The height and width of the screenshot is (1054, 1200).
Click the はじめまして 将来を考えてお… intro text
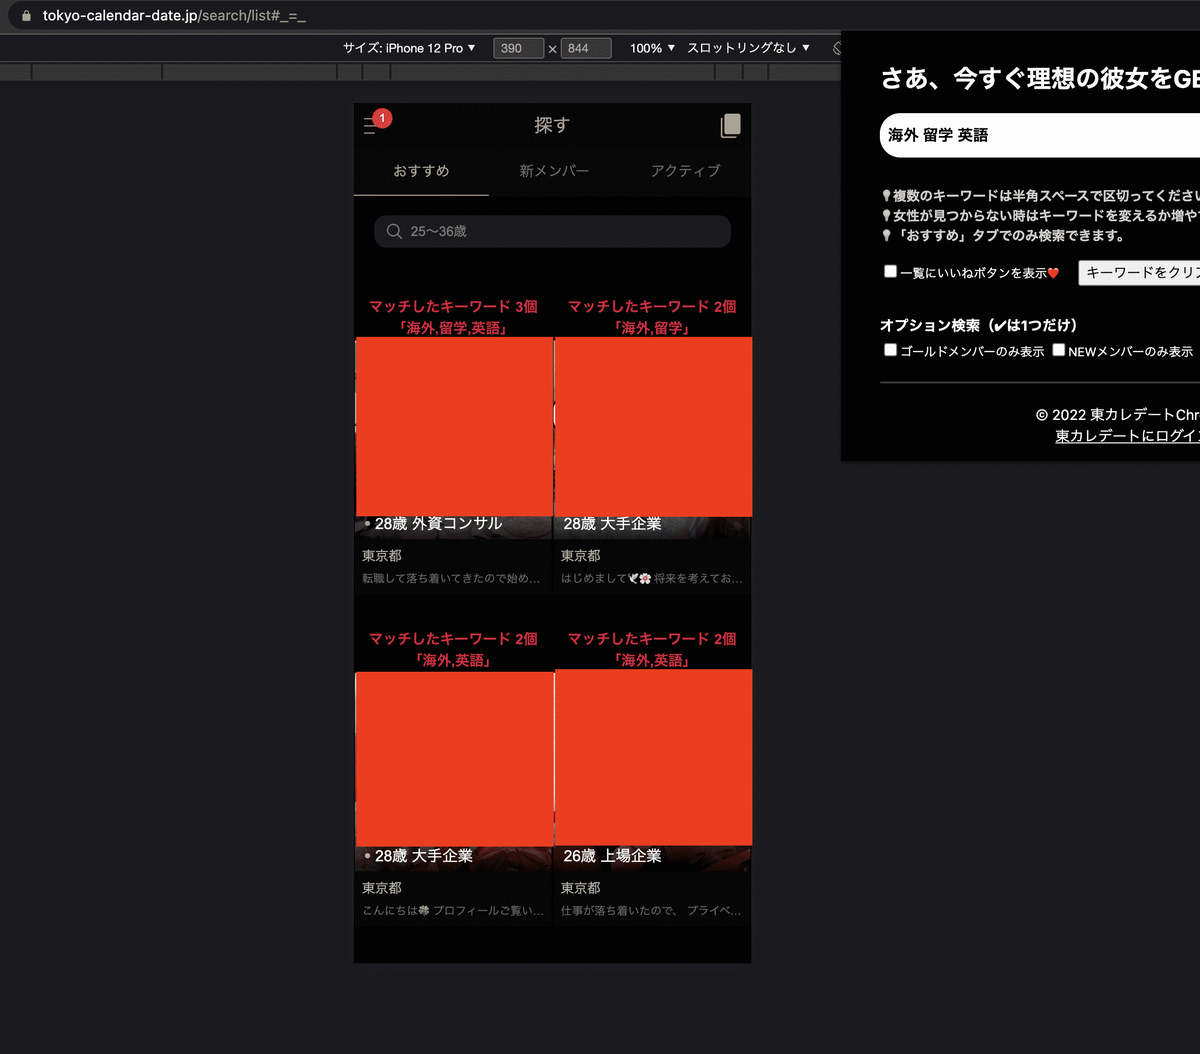[x=652, y=578]
